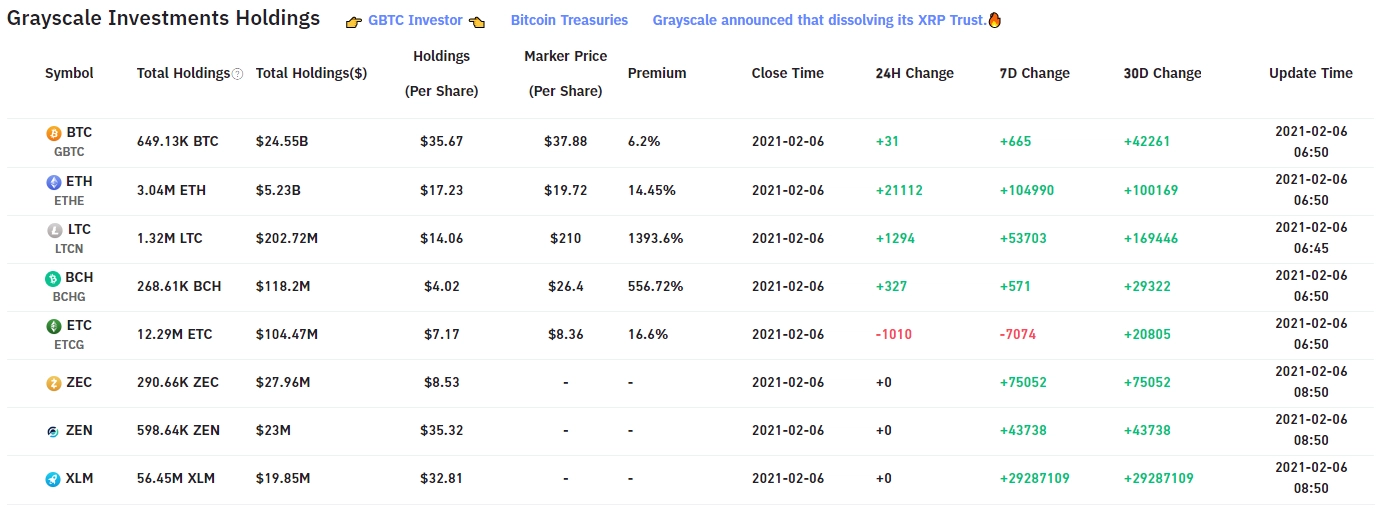Screen dimensions: 1383x509
Task: Open the GBTC Investor link
Action: [x=415, y=20]
